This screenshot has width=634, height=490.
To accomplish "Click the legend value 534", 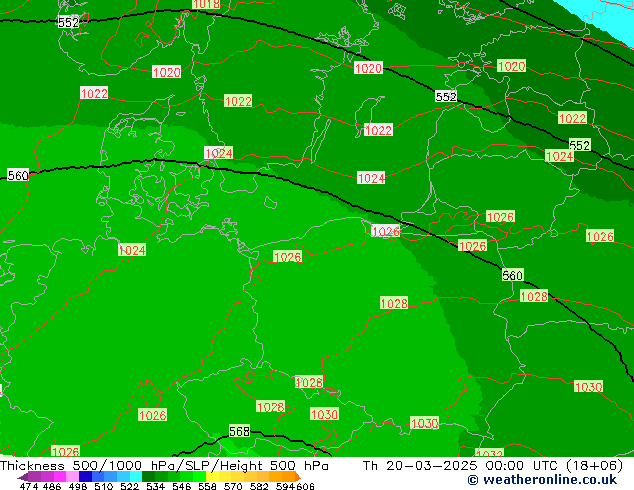I will [x=155, y=486].
